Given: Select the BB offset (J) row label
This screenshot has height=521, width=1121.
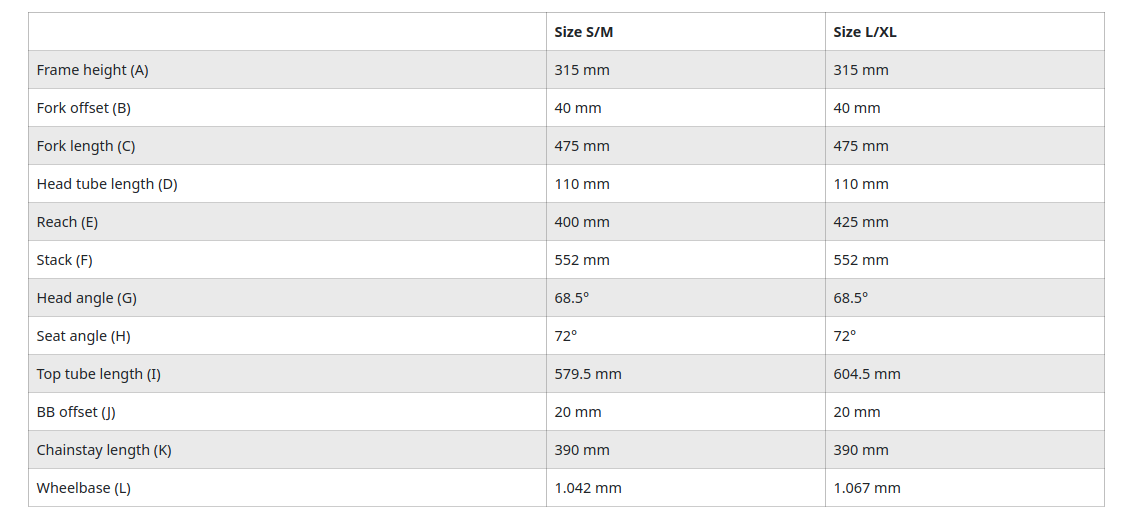Looking at the screenshot, I should click(x=76, y=412).
